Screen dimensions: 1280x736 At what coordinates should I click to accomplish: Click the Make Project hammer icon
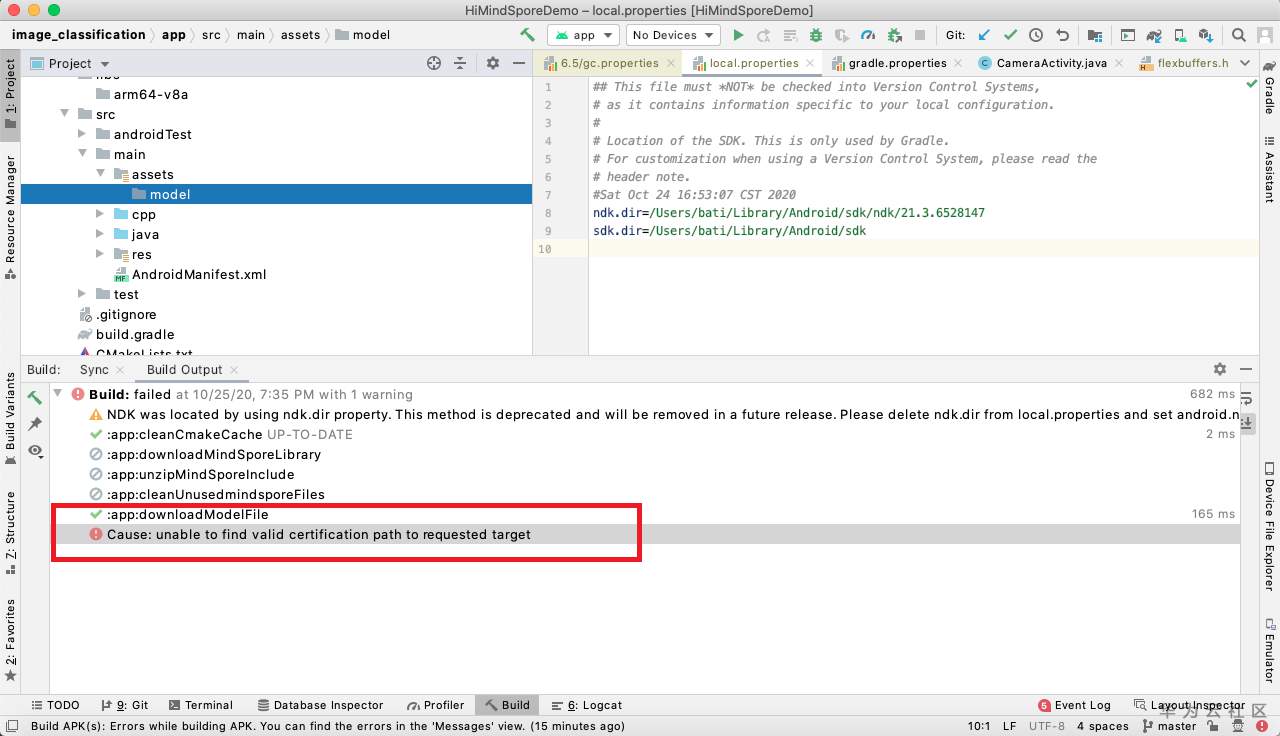[527, 35]
